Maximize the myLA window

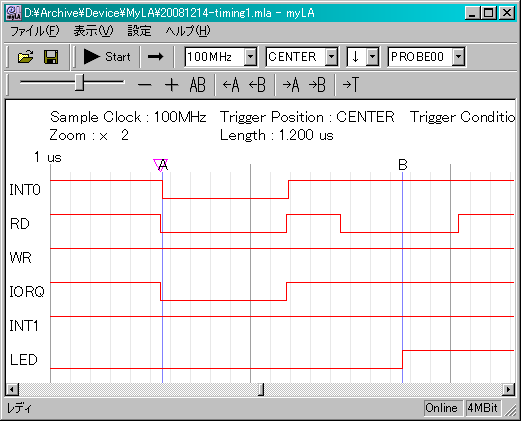489,13
